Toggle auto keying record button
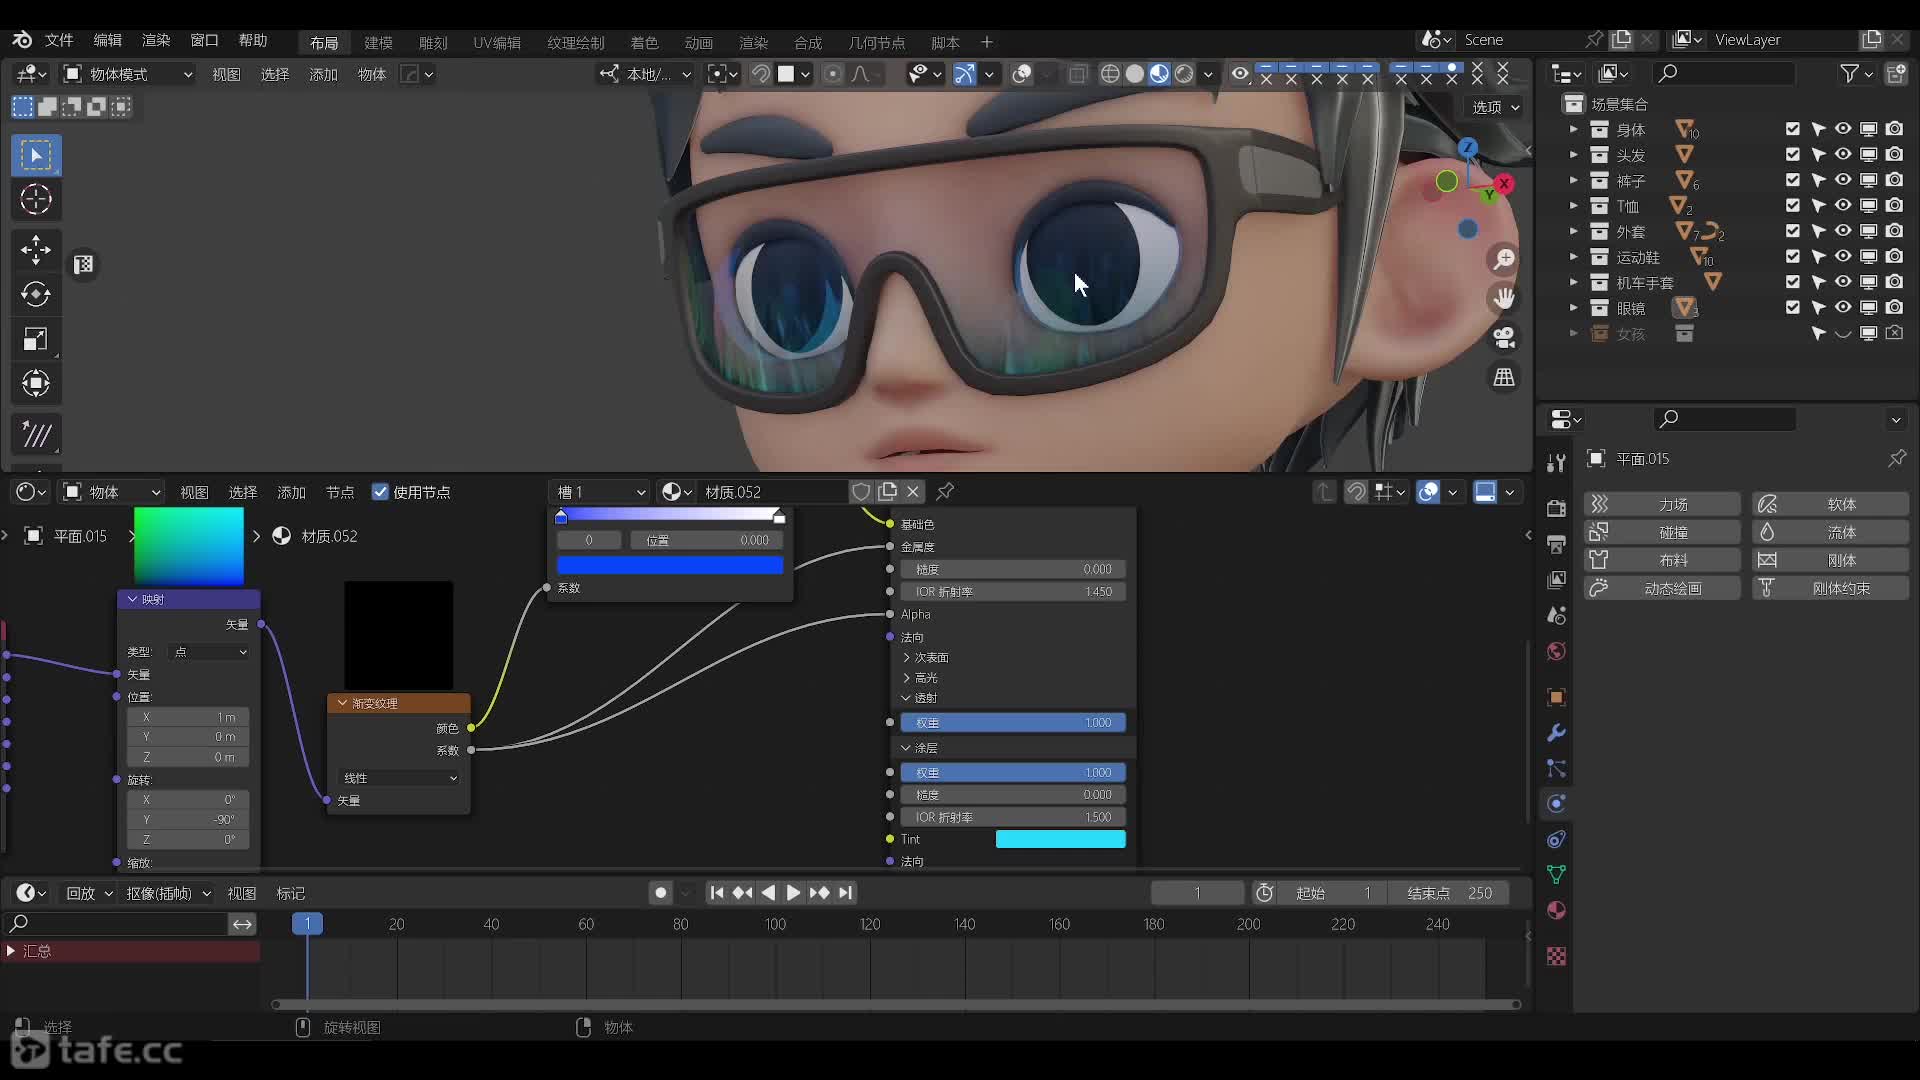1920x1080 pixels. coord(660,893)
